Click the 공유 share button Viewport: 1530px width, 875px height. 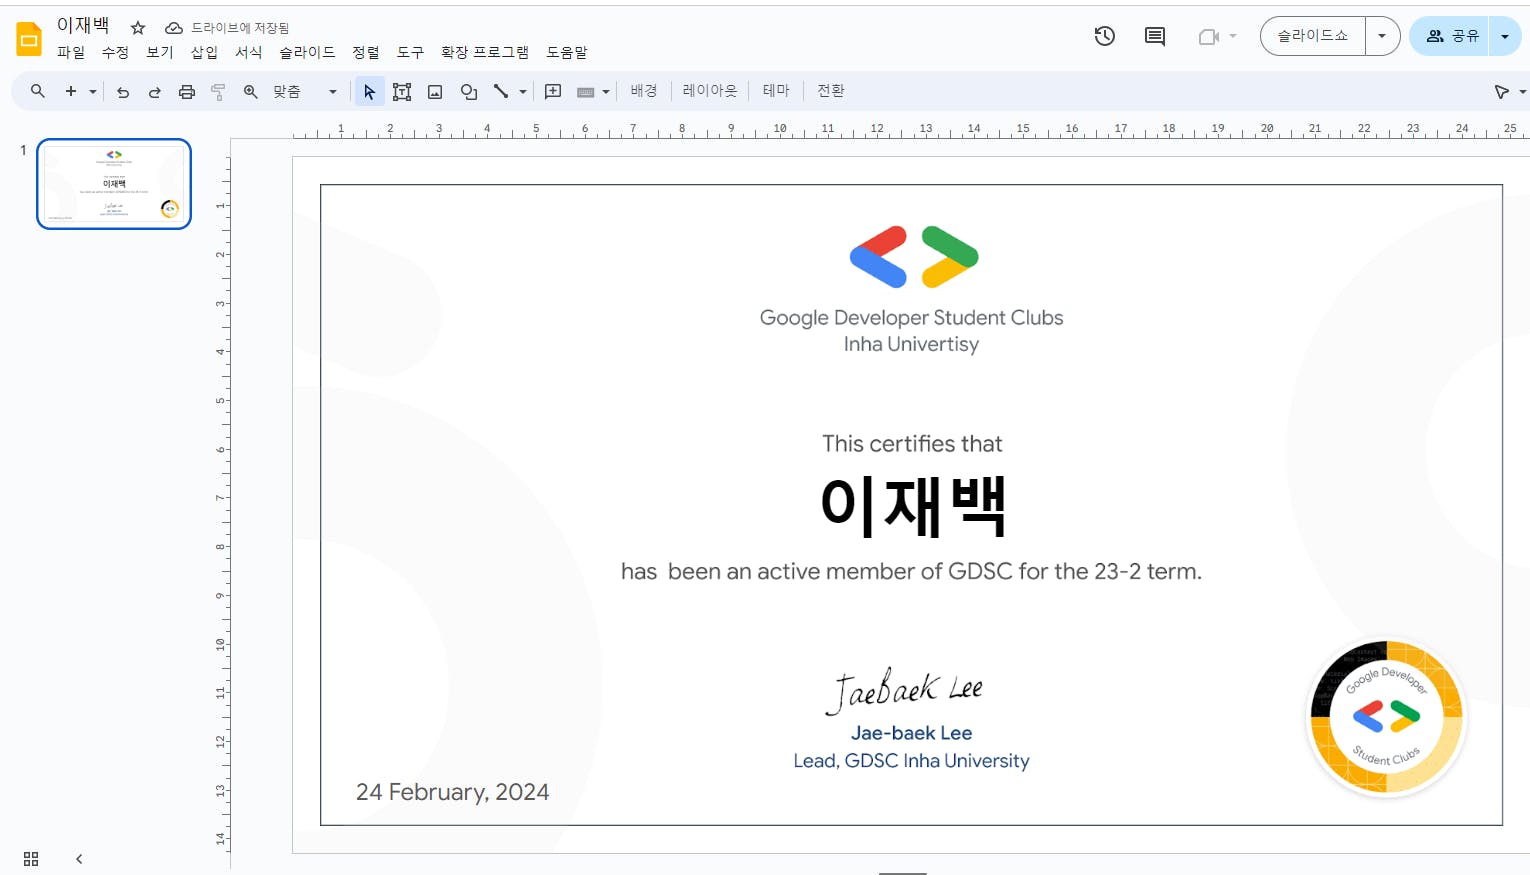click(1451, 36)
